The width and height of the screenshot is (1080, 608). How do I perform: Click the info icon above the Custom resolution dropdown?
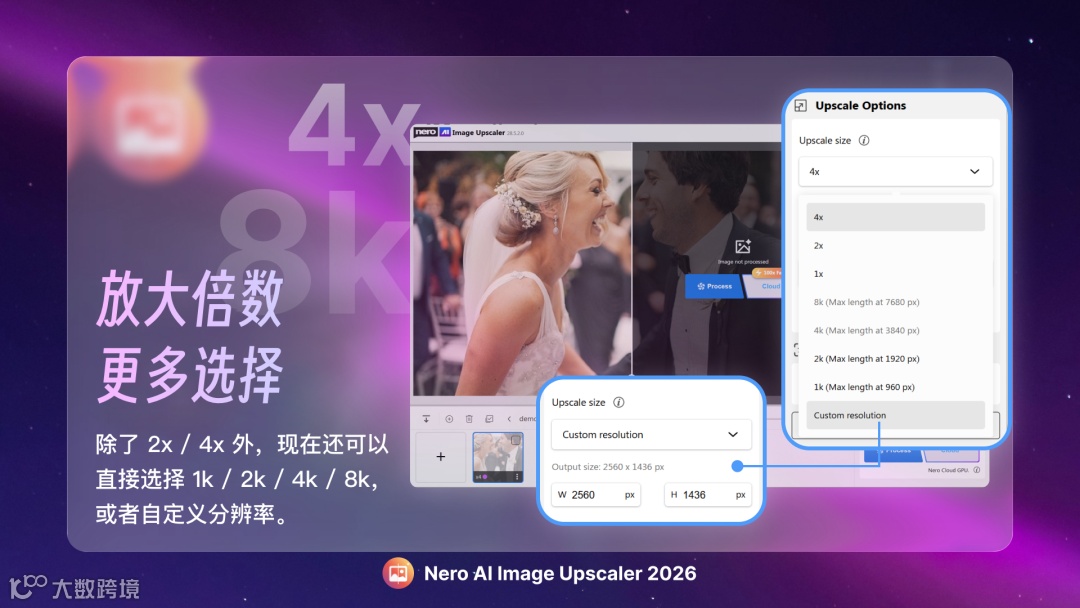(619, 402)
